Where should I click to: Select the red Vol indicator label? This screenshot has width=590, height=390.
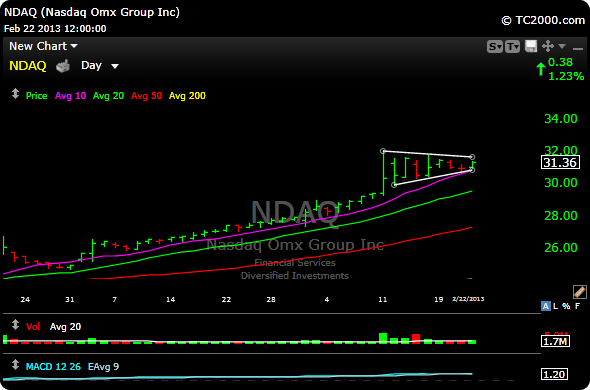[x=33, y=326]
